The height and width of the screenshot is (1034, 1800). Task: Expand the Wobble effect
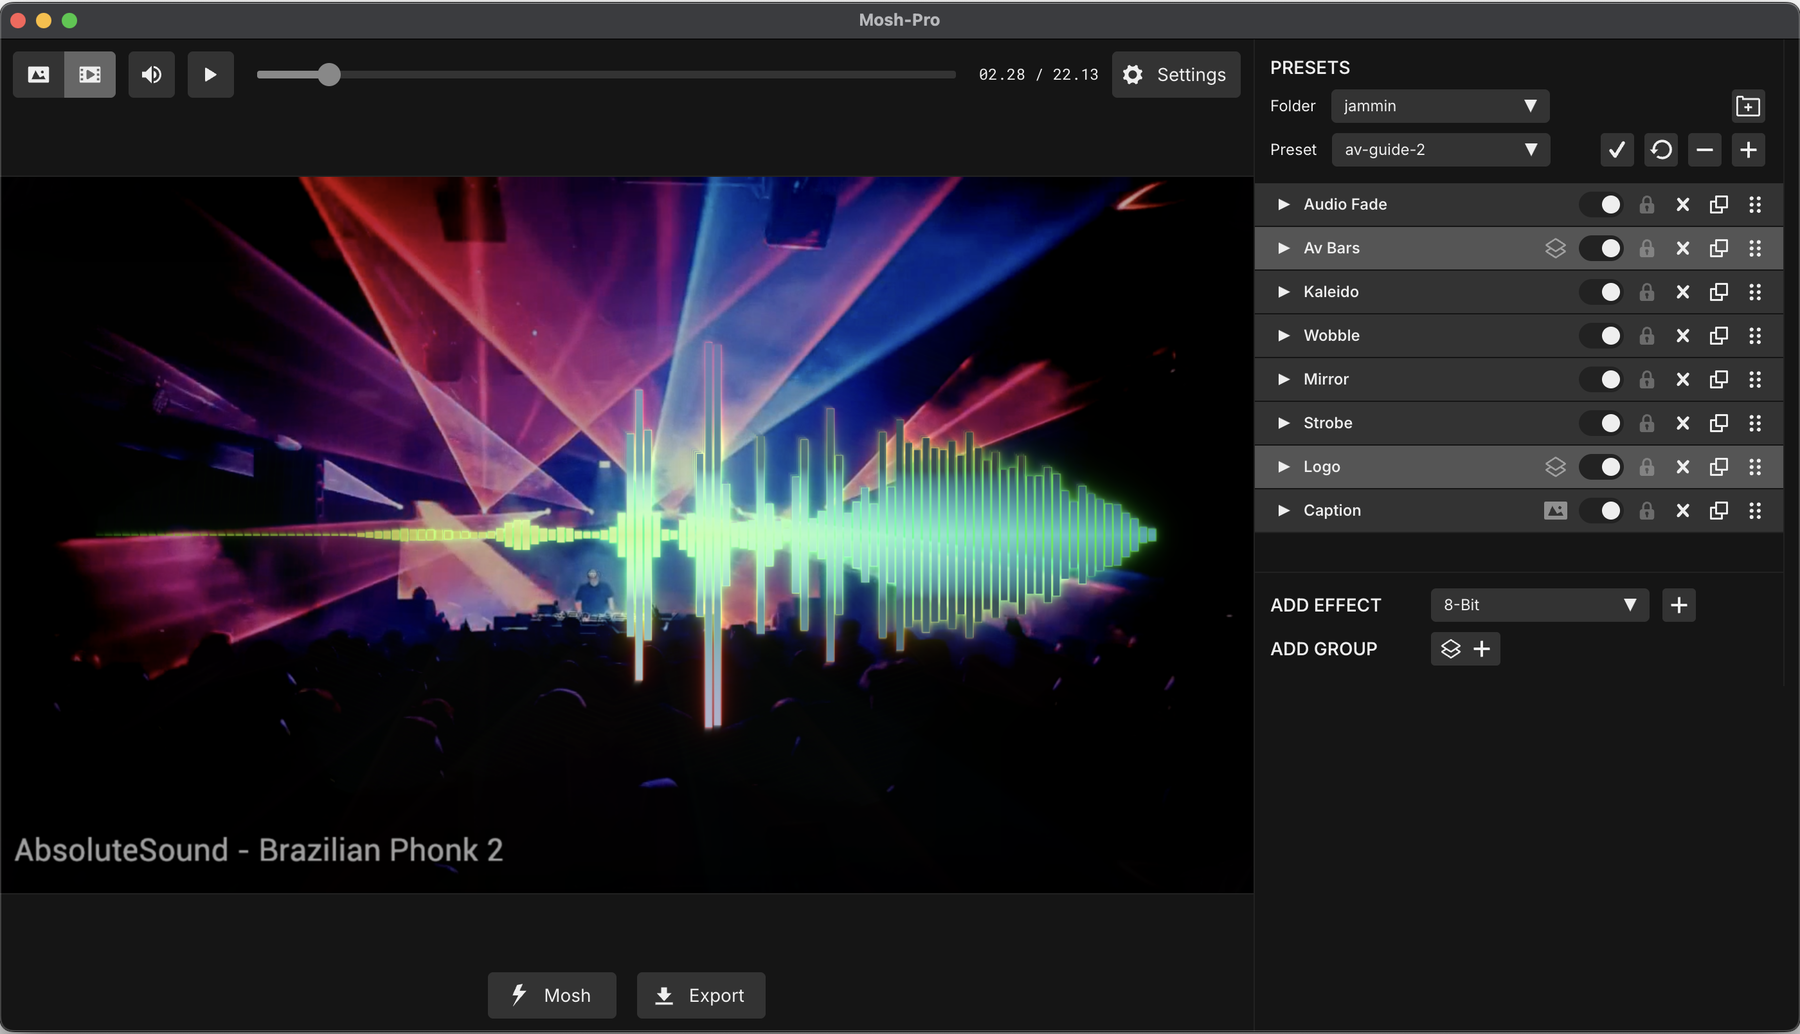[x=1284, y=336]
